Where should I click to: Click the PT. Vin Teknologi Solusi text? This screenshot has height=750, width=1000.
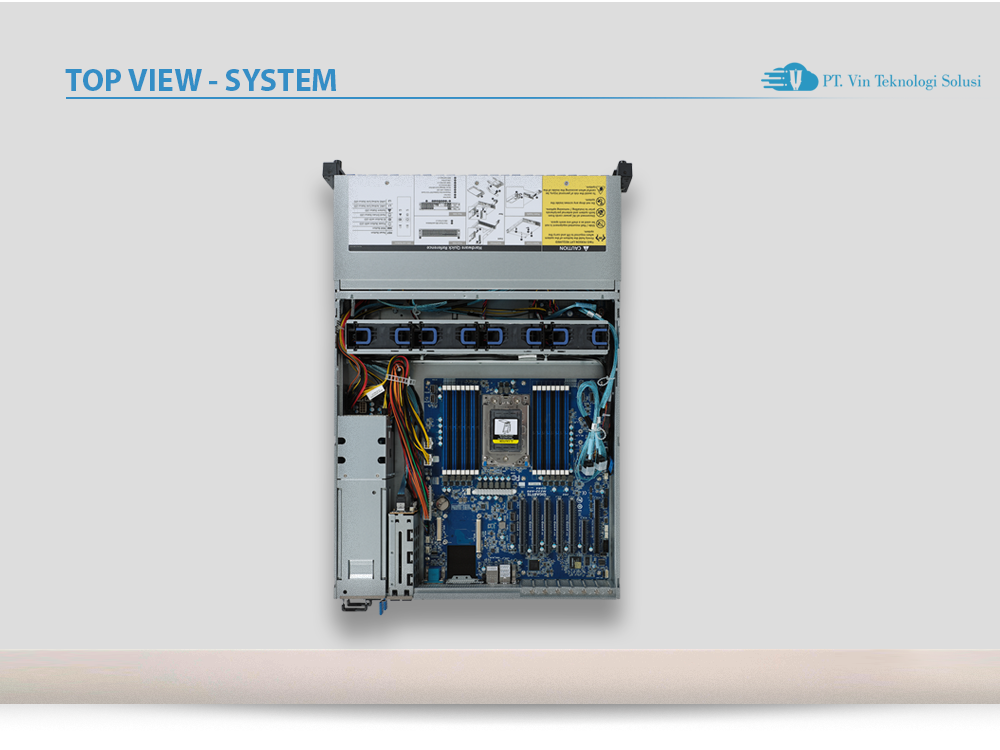[x=901, y=81]
